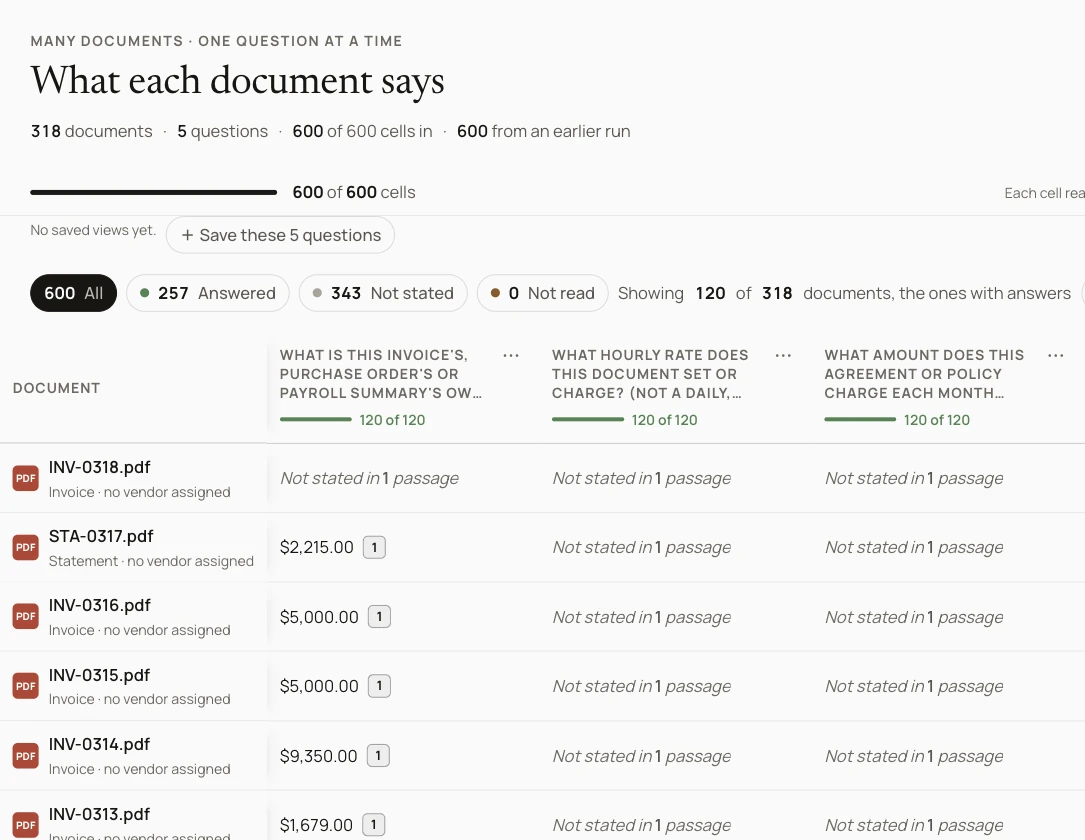The height and width of the screenshot is (840, 1085).
Task: Click the 'What is this invoice's' question header
Action: coord(381,374)
